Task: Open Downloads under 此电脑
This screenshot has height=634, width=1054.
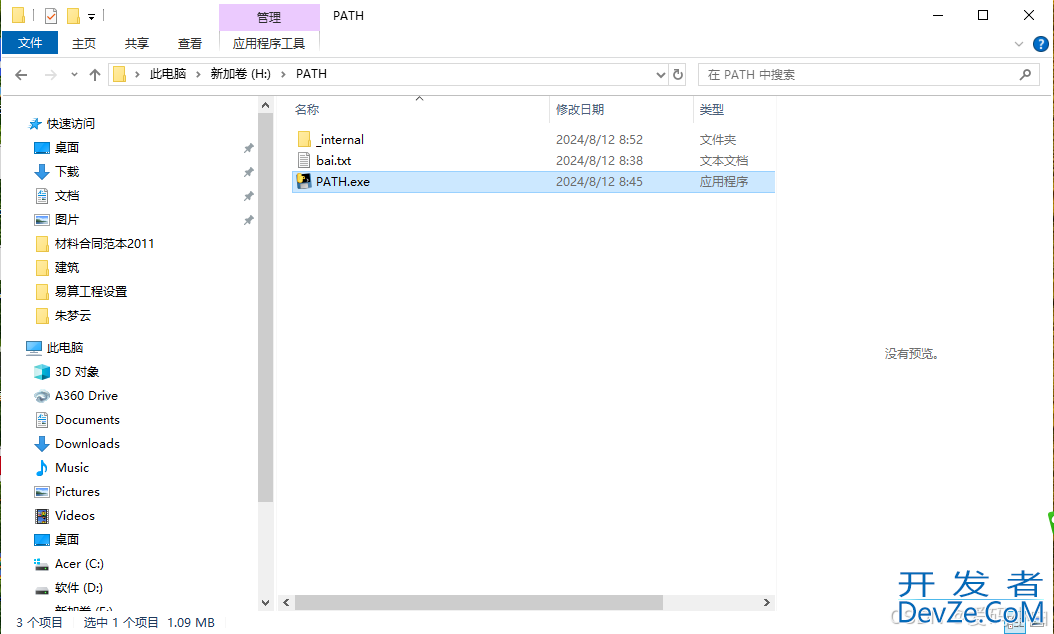Action: (87, 444)
